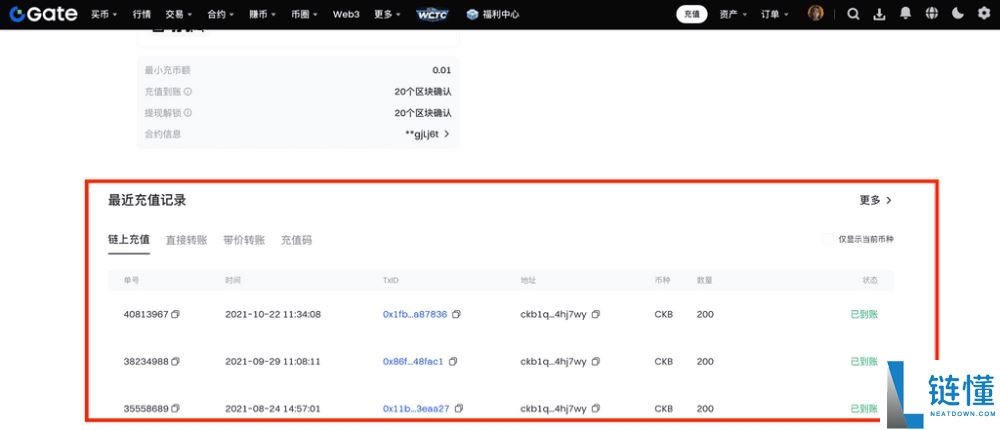Expand the 合约 dropdown menu
Screen dimensions: 1000x430
pyautogui.click(x=221, y=14)
